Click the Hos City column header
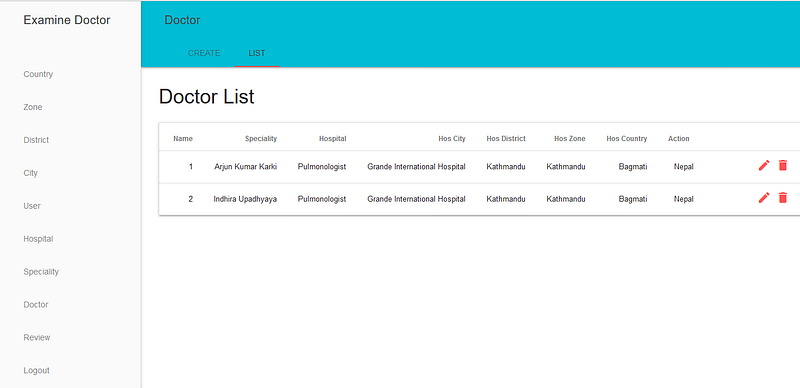The width and height of the screenshot is (800, 388). pyautogui.click(x=452, y=138)
